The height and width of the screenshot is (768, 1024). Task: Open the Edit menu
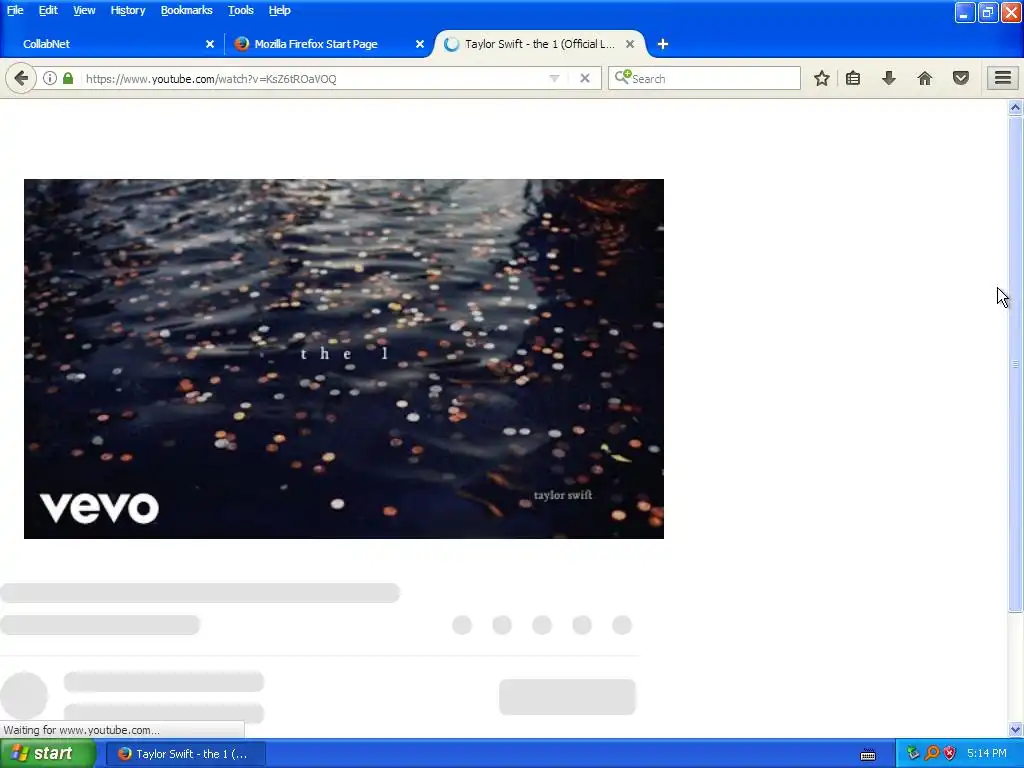[48, 10]
